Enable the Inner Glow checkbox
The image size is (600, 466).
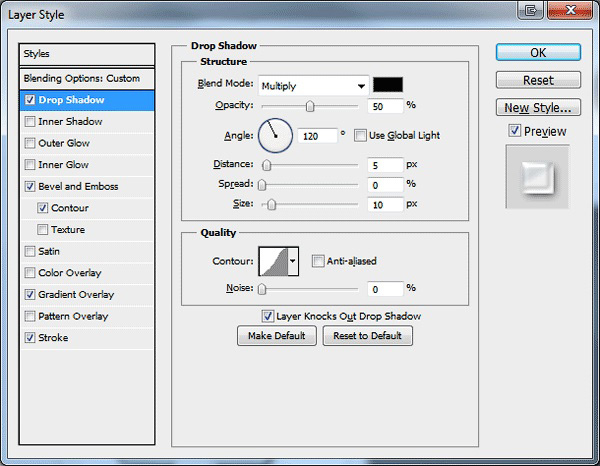[30, 165]
